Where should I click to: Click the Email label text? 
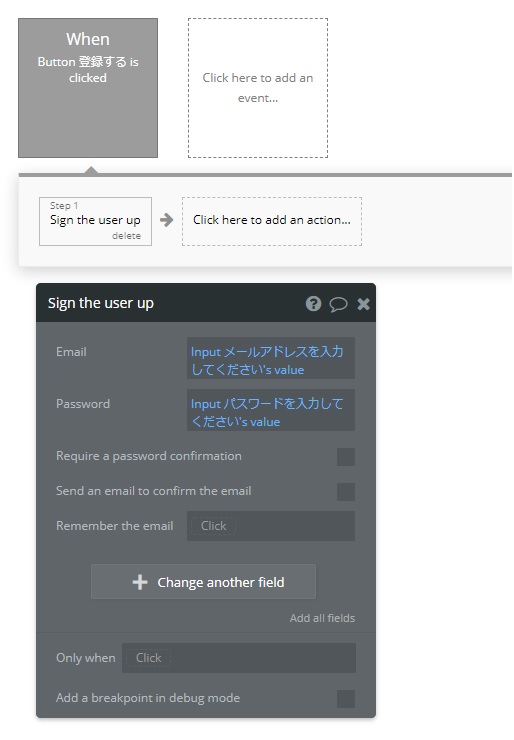click(x=71, y=352)
